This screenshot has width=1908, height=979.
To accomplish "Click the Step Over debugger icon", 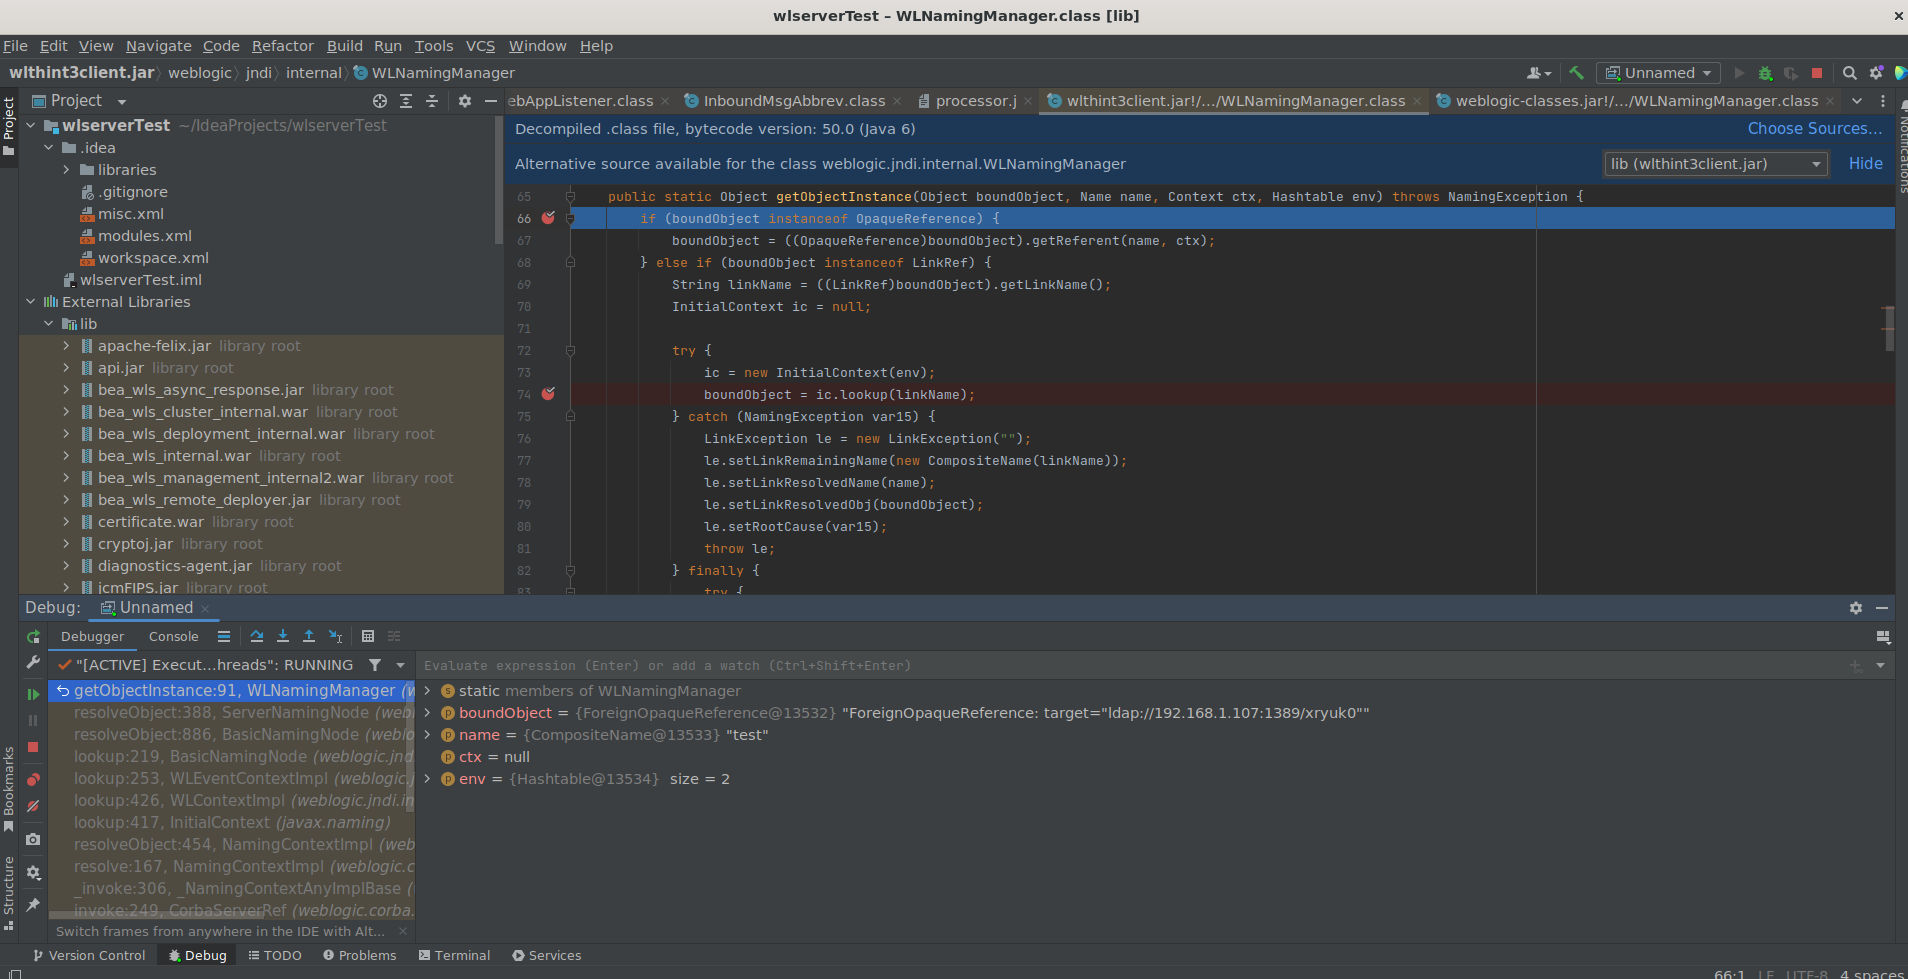I will click(x=257, y=636).
